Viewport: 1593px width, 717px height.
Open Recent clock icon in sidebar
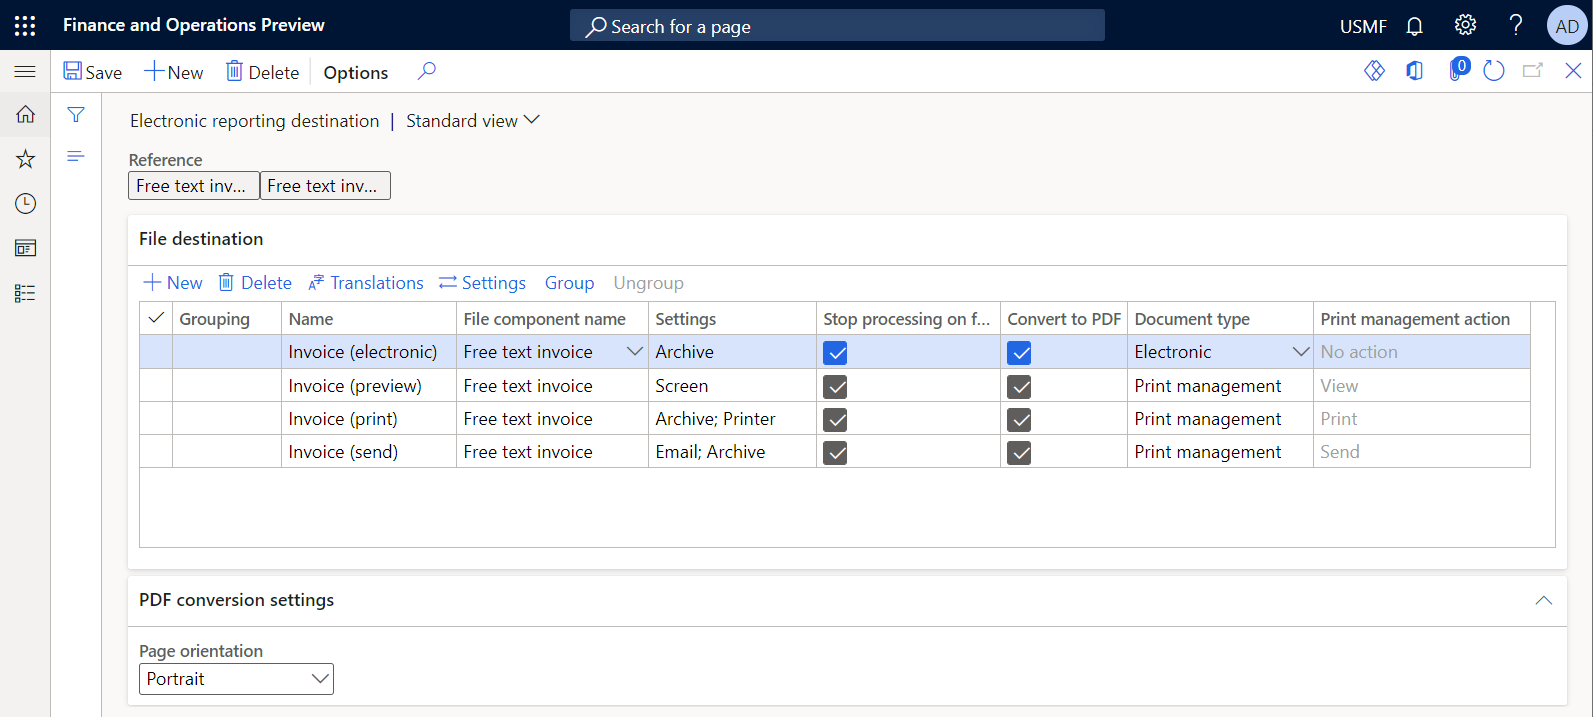25,204
